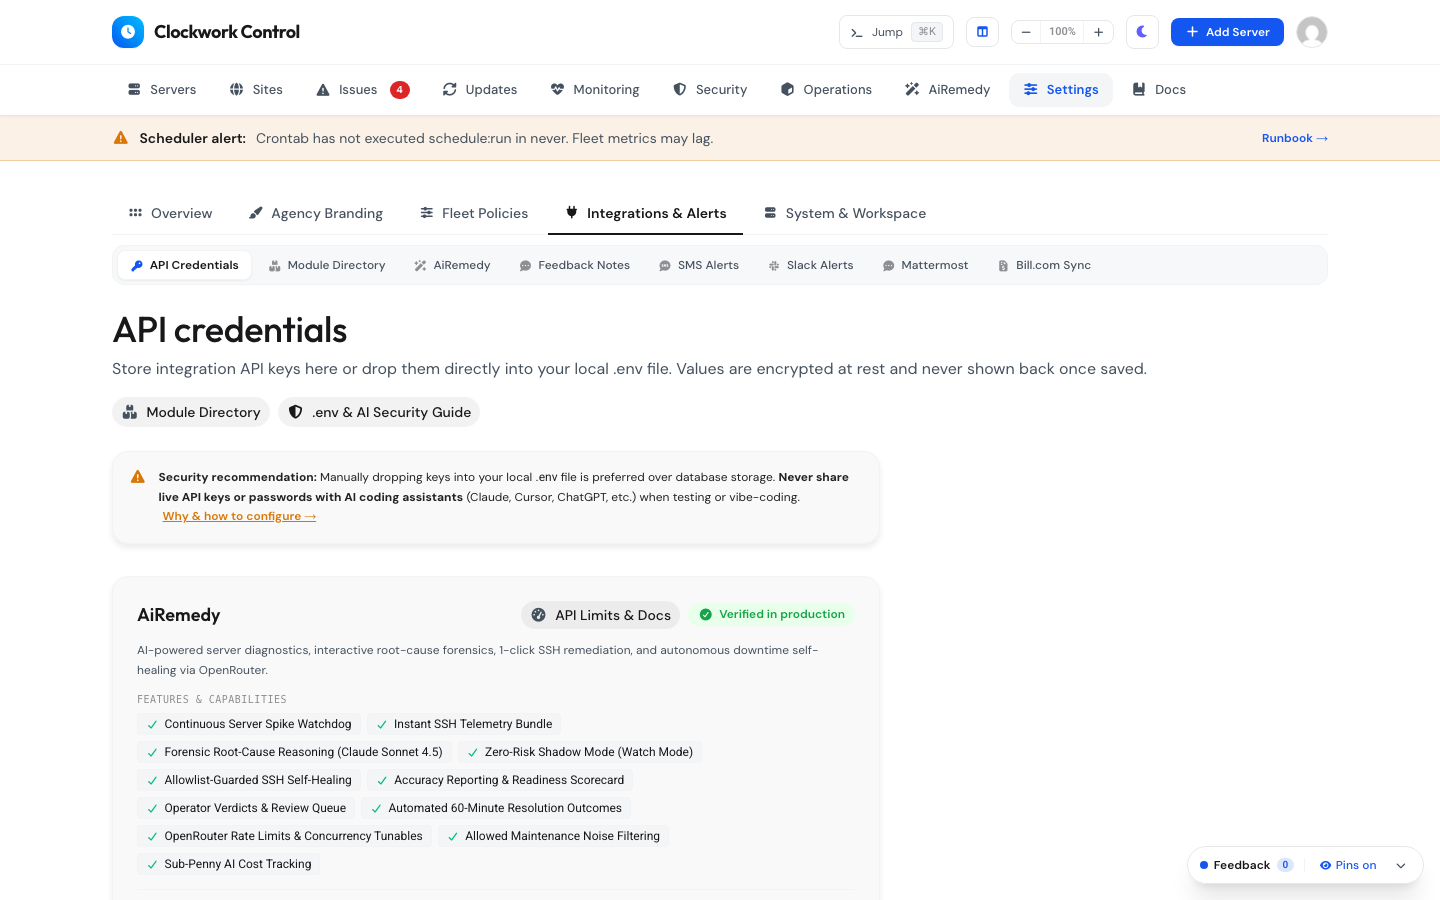Open Issues with 4 alerts
The width and height of the screenshot is (1440, 900).
(362, 90)
